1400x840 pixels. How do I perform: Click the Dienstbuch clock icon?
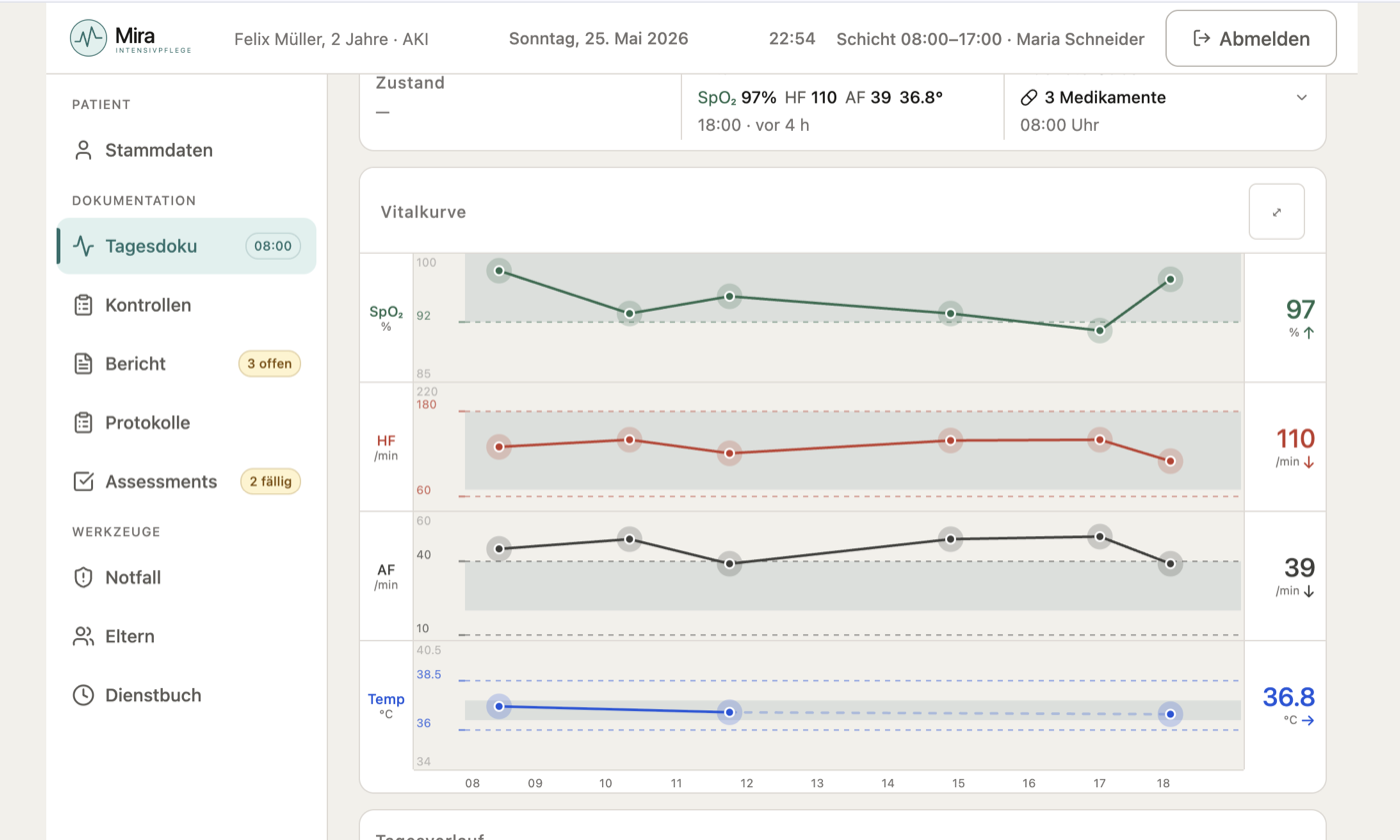(x=84, y=695)
